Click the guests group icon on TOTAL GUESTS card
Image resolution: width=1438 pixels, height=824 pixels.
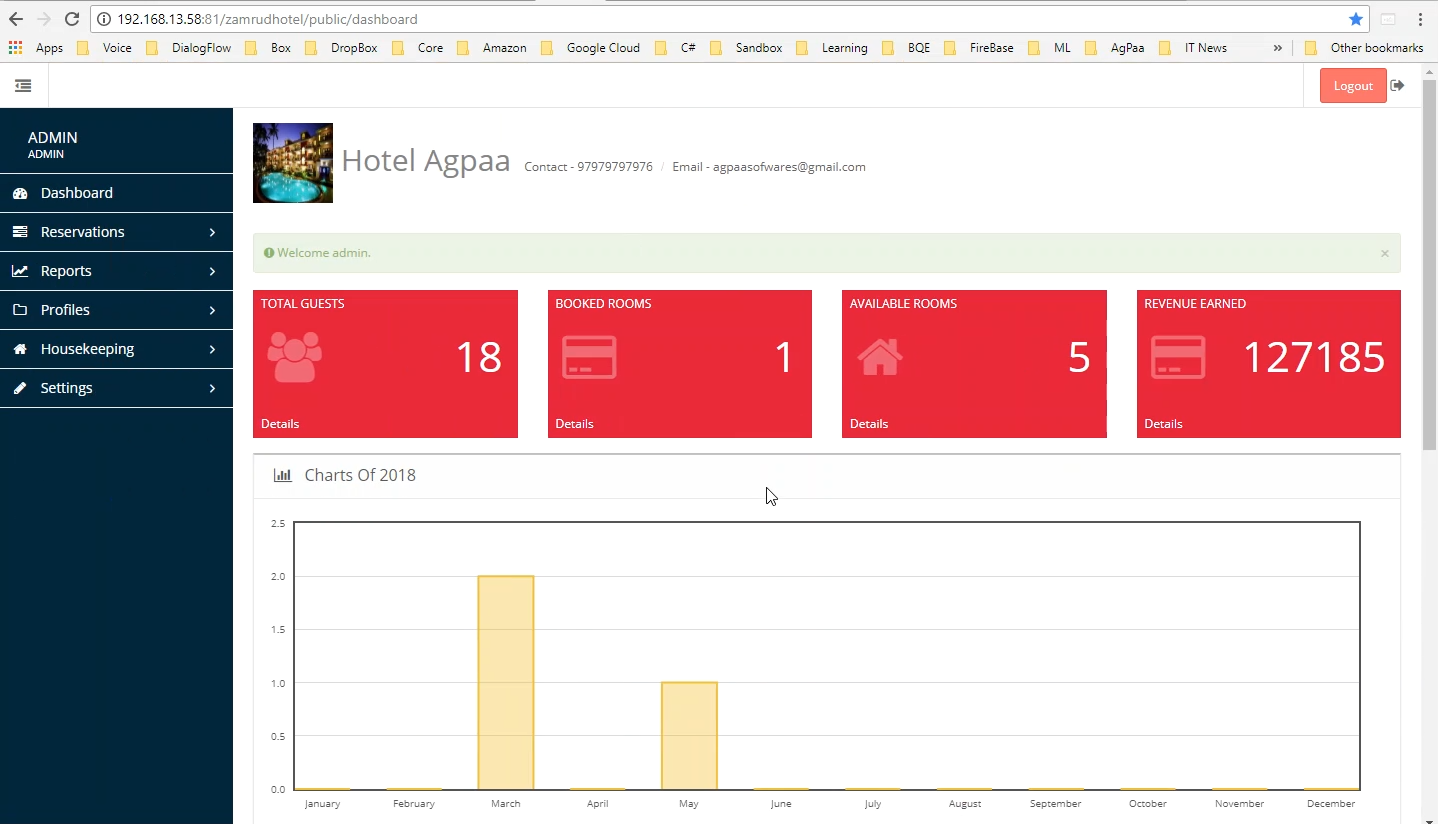coord(294,357)
